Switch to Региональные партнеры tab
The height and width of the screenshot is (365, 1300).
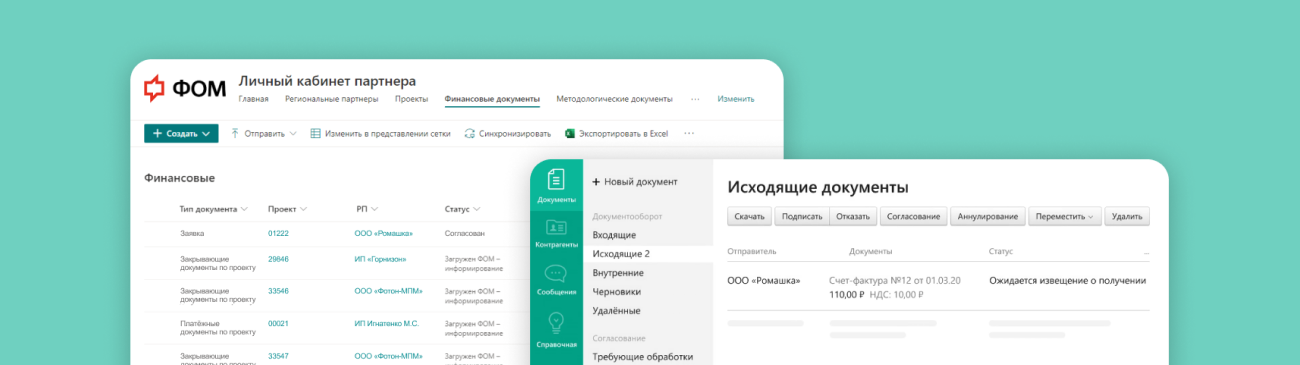point(331,99)
